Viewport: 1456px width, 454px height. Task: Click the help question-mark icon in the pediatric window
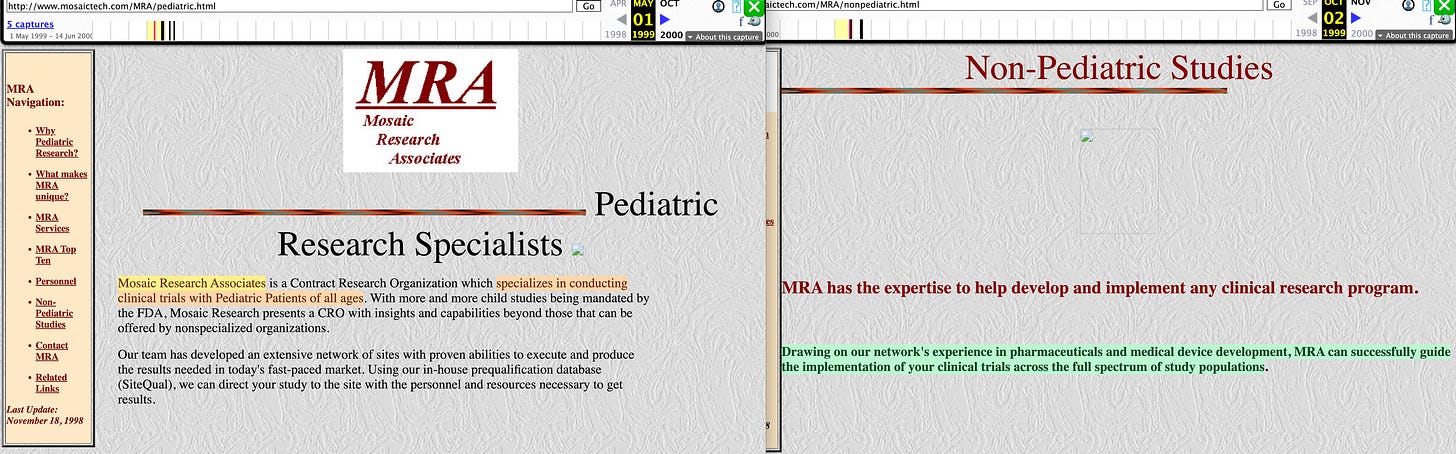click(737, 6)
